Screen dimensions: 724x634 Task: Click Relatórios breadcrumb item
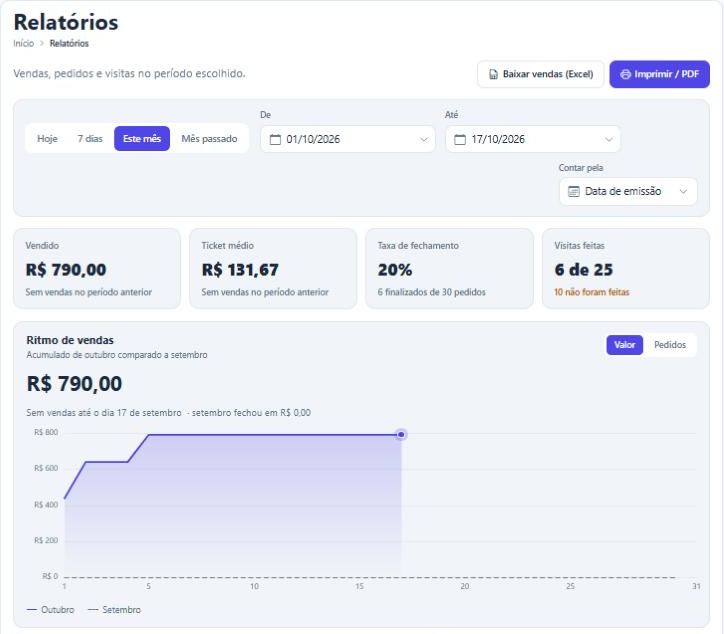point(69,43)
